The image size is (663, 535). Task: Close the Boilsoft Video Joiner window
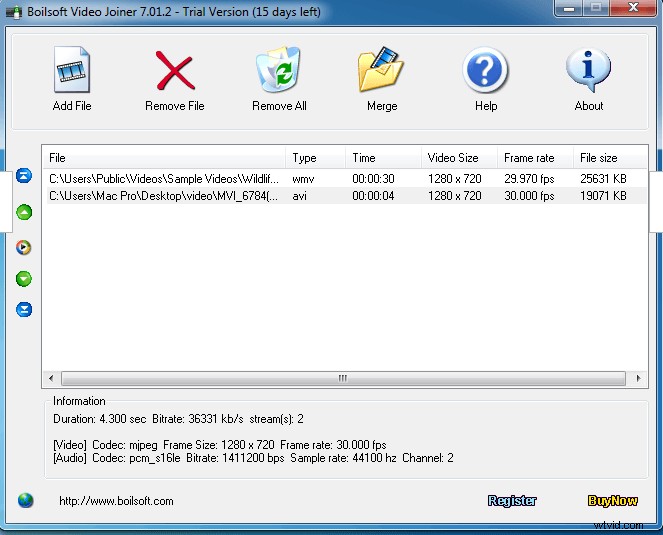click(x=633, y=8)
